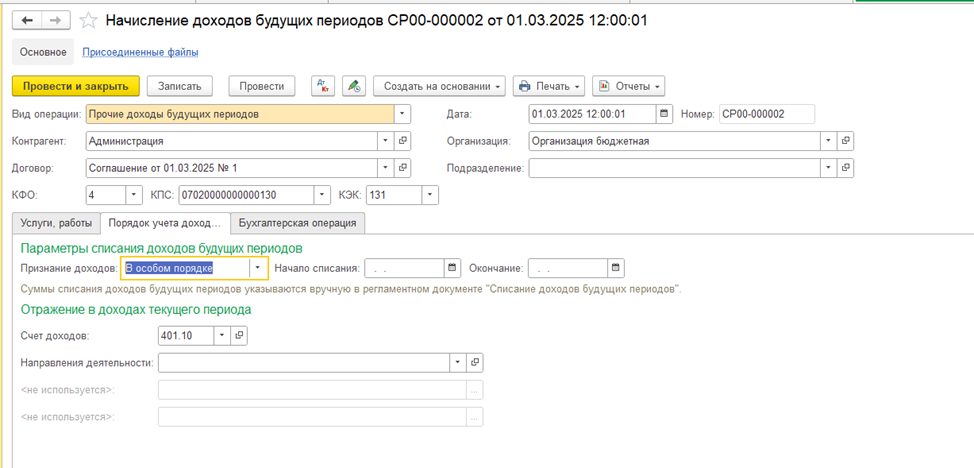This screenshot has height=468, width=974.
Task: Click the Договор field Соглашение
Action: pyautogui.click(x=232, y=168)
